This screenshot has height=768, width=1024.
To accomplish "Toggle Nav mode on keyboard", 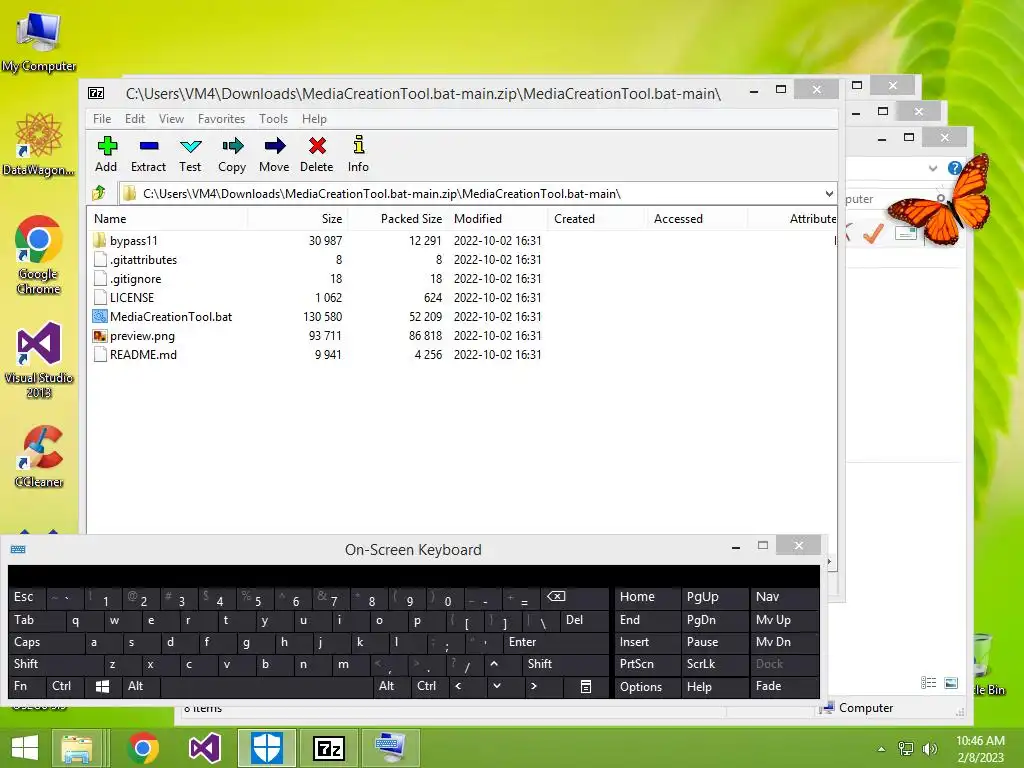I will click(x=784, y=597).
